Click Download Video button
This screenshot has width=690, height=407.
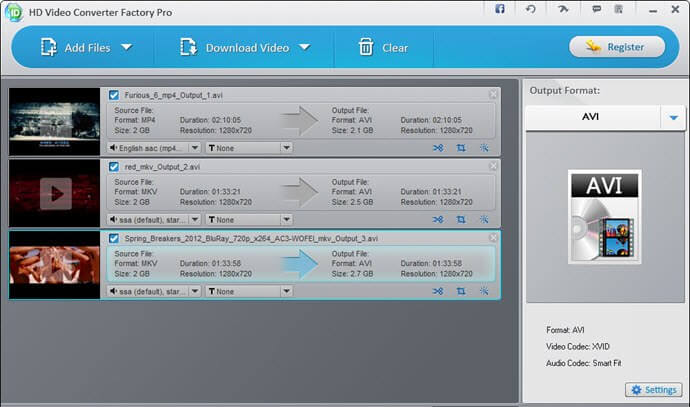235,48
